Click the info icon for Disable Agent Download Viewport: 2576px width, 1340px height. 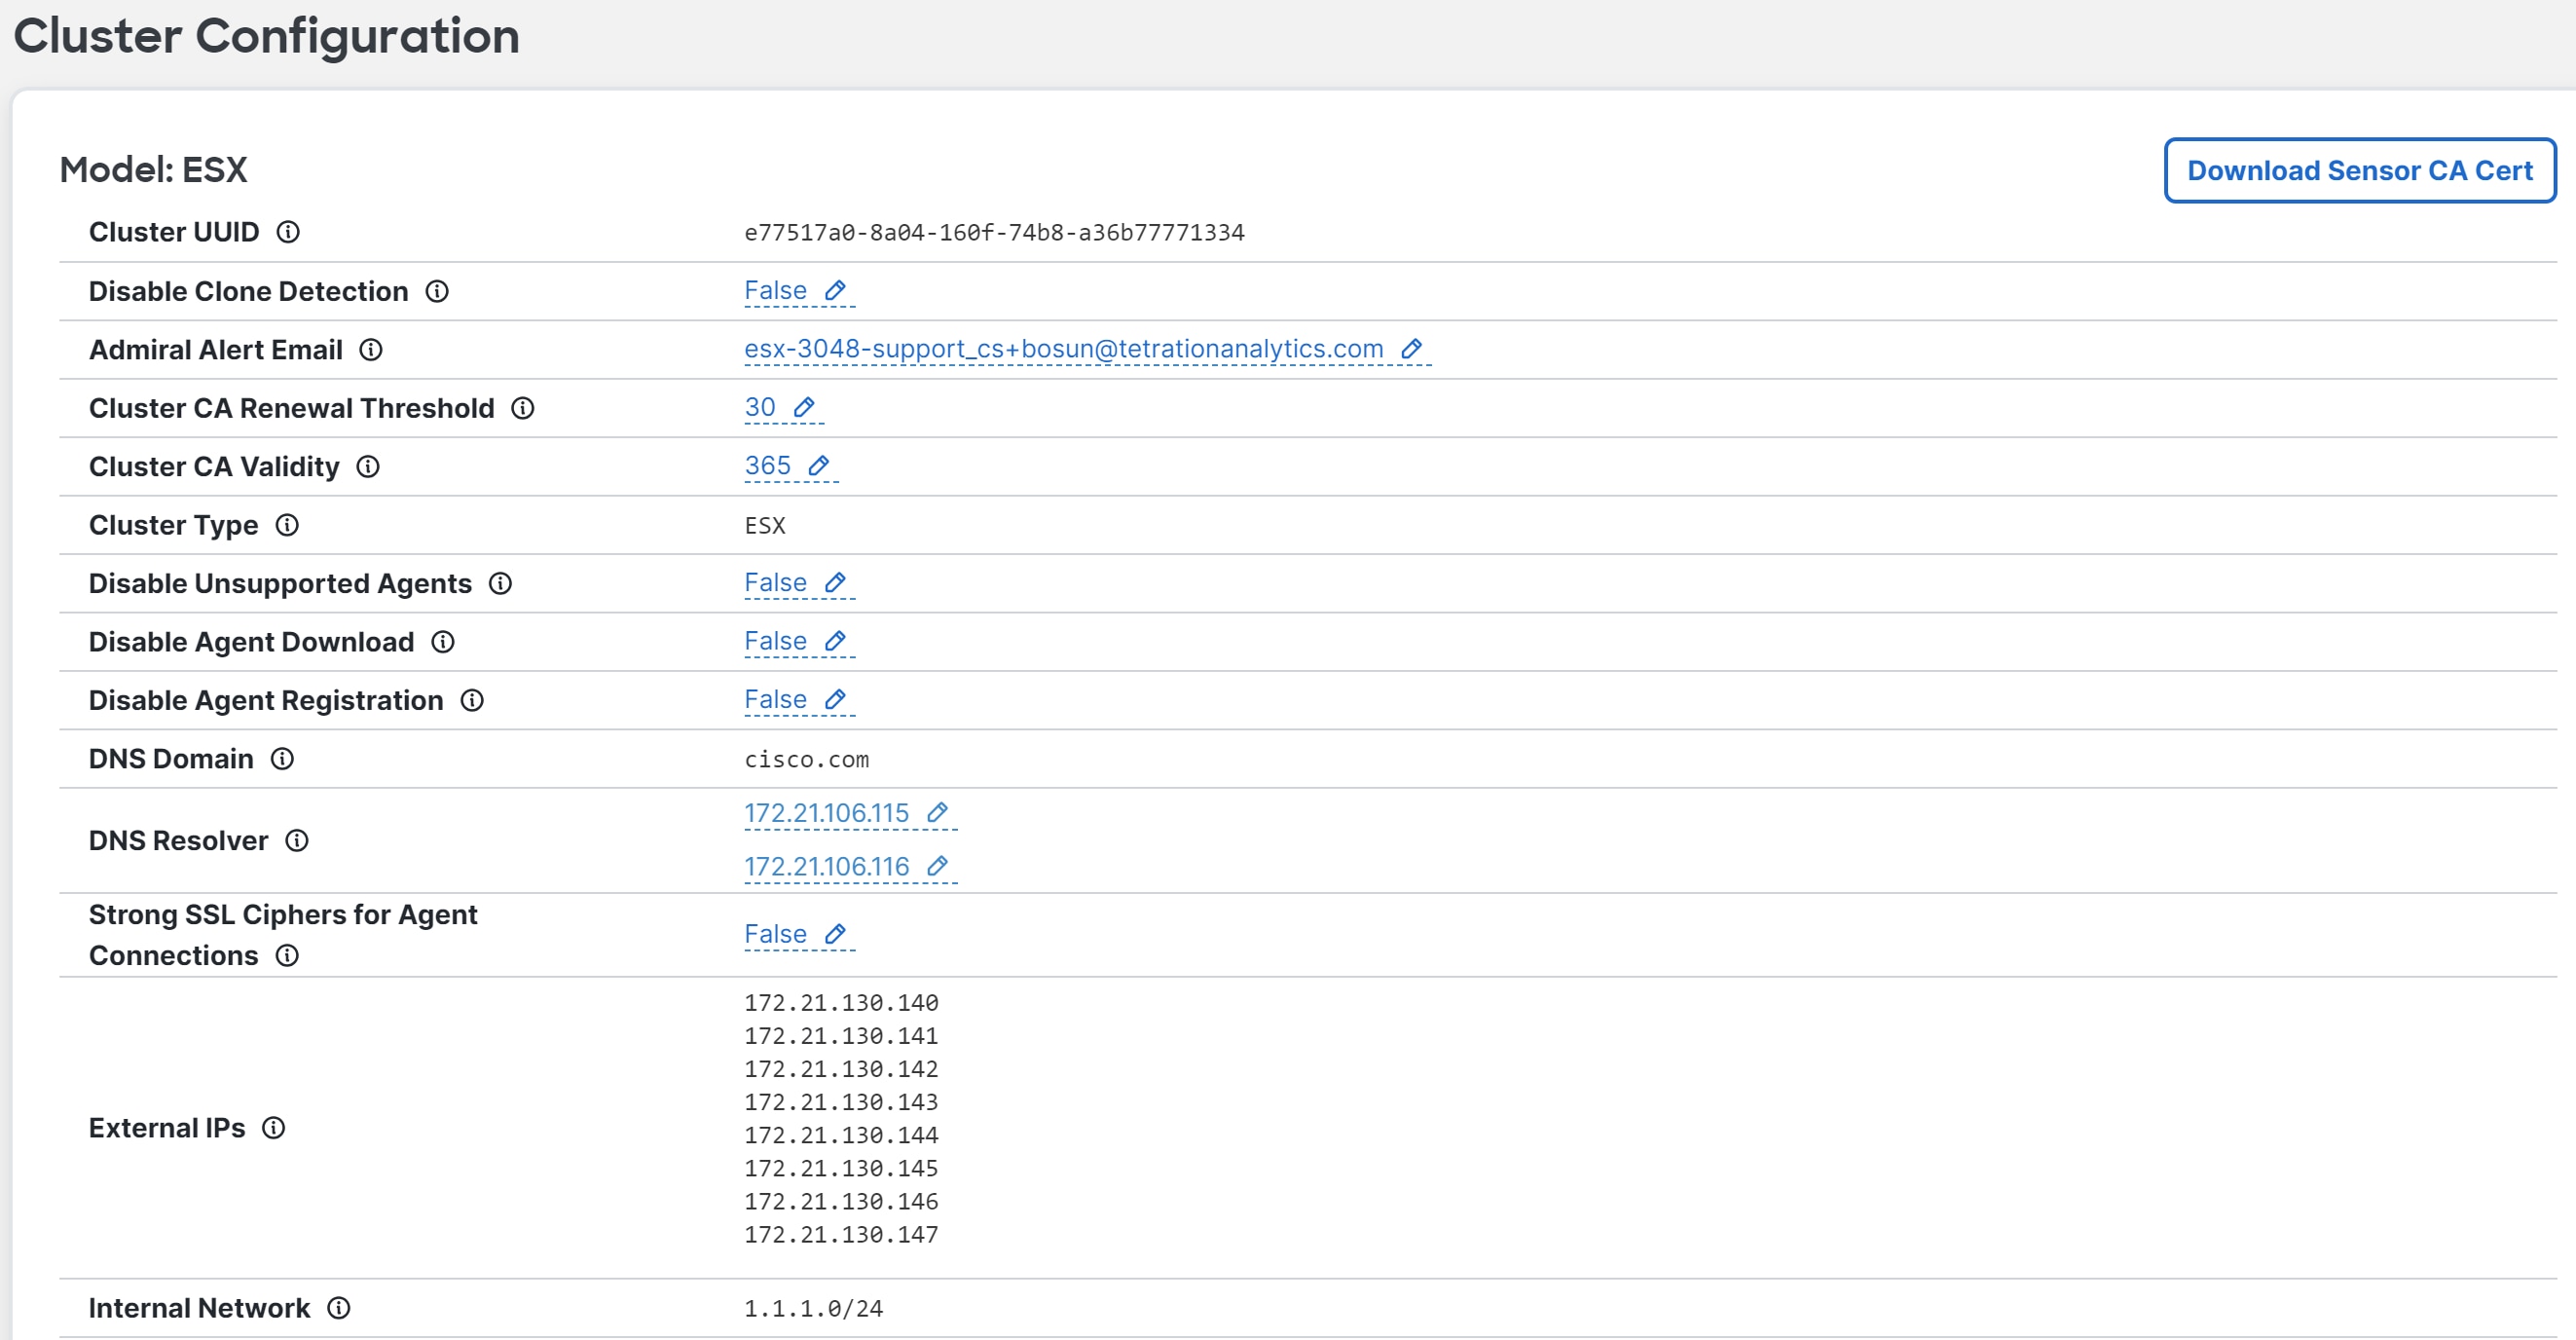pos(443,641)
